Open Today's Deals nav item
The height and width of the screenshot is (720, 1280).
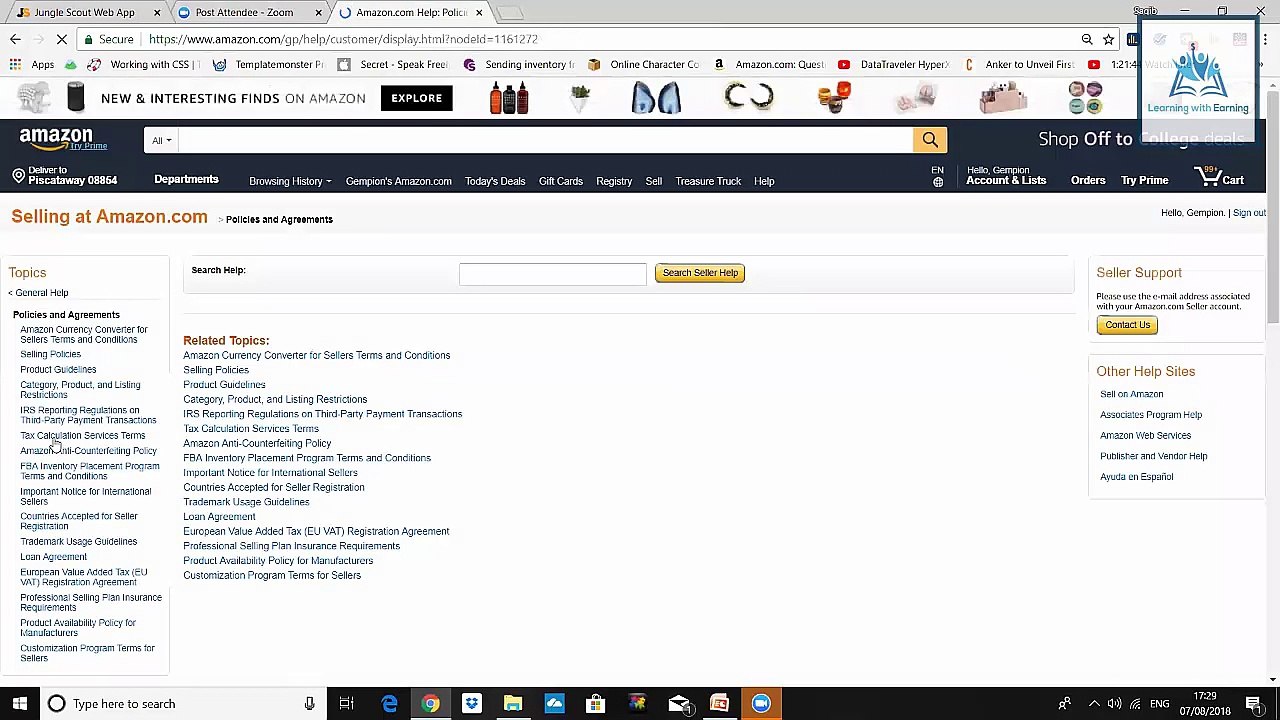pos(495,181)
